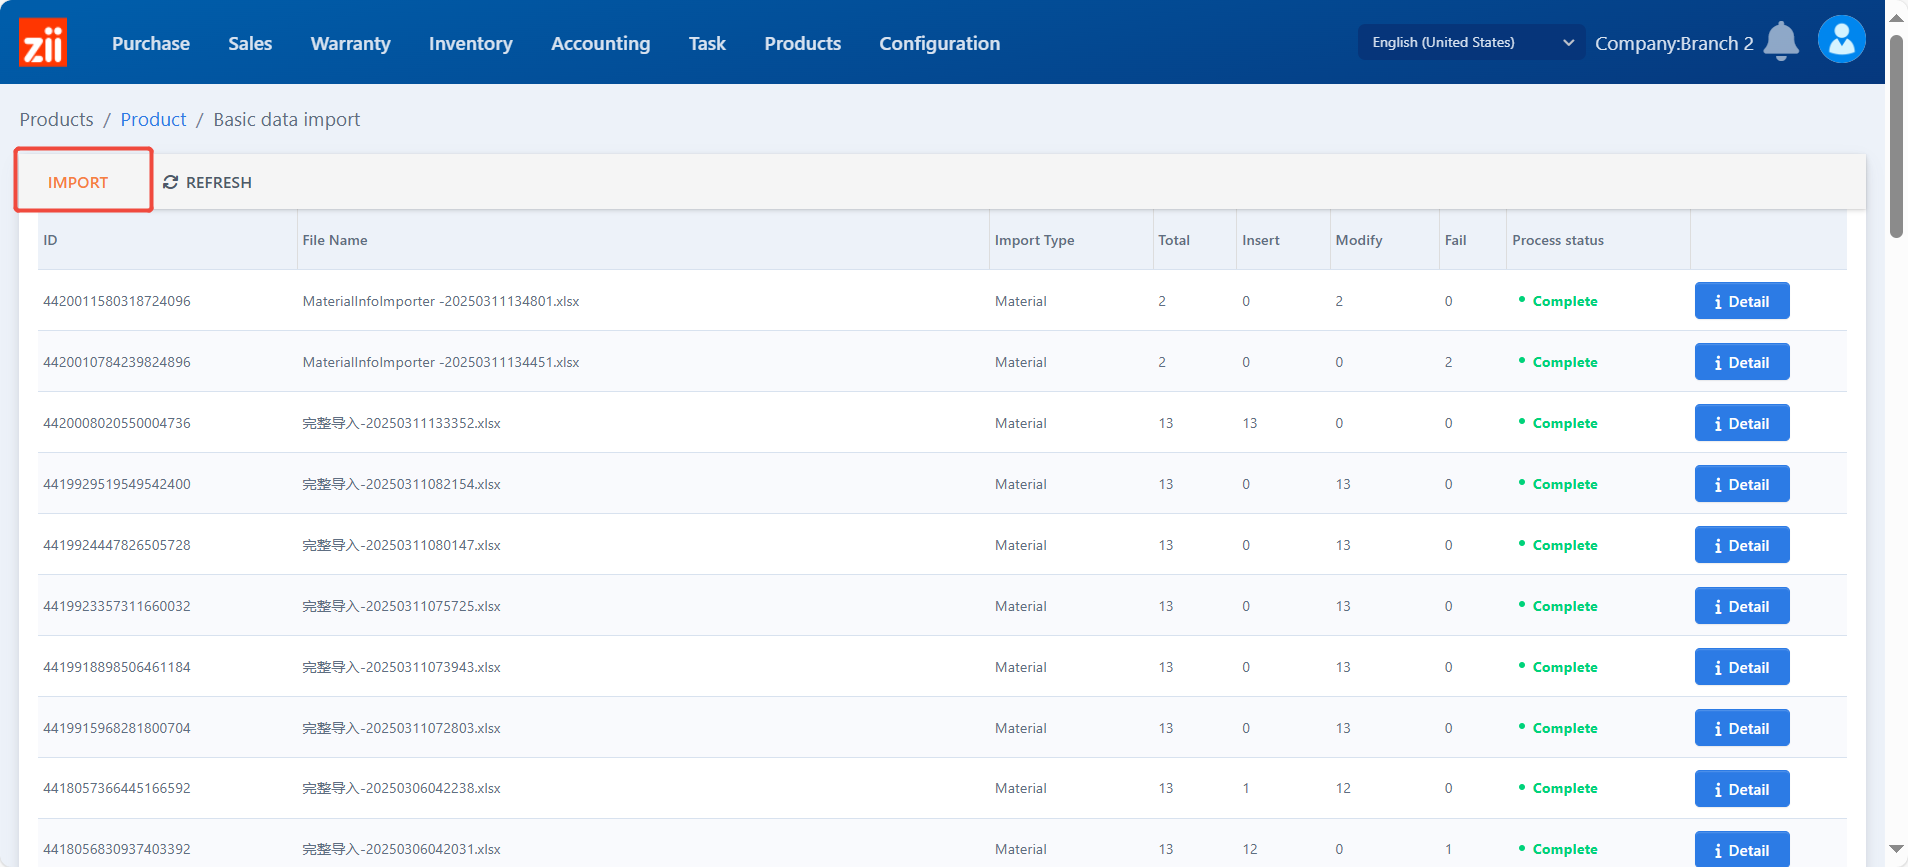Click the Process status column header
The width and height of the screenshot is (1908, 867).
click(x=1557, y=240)
